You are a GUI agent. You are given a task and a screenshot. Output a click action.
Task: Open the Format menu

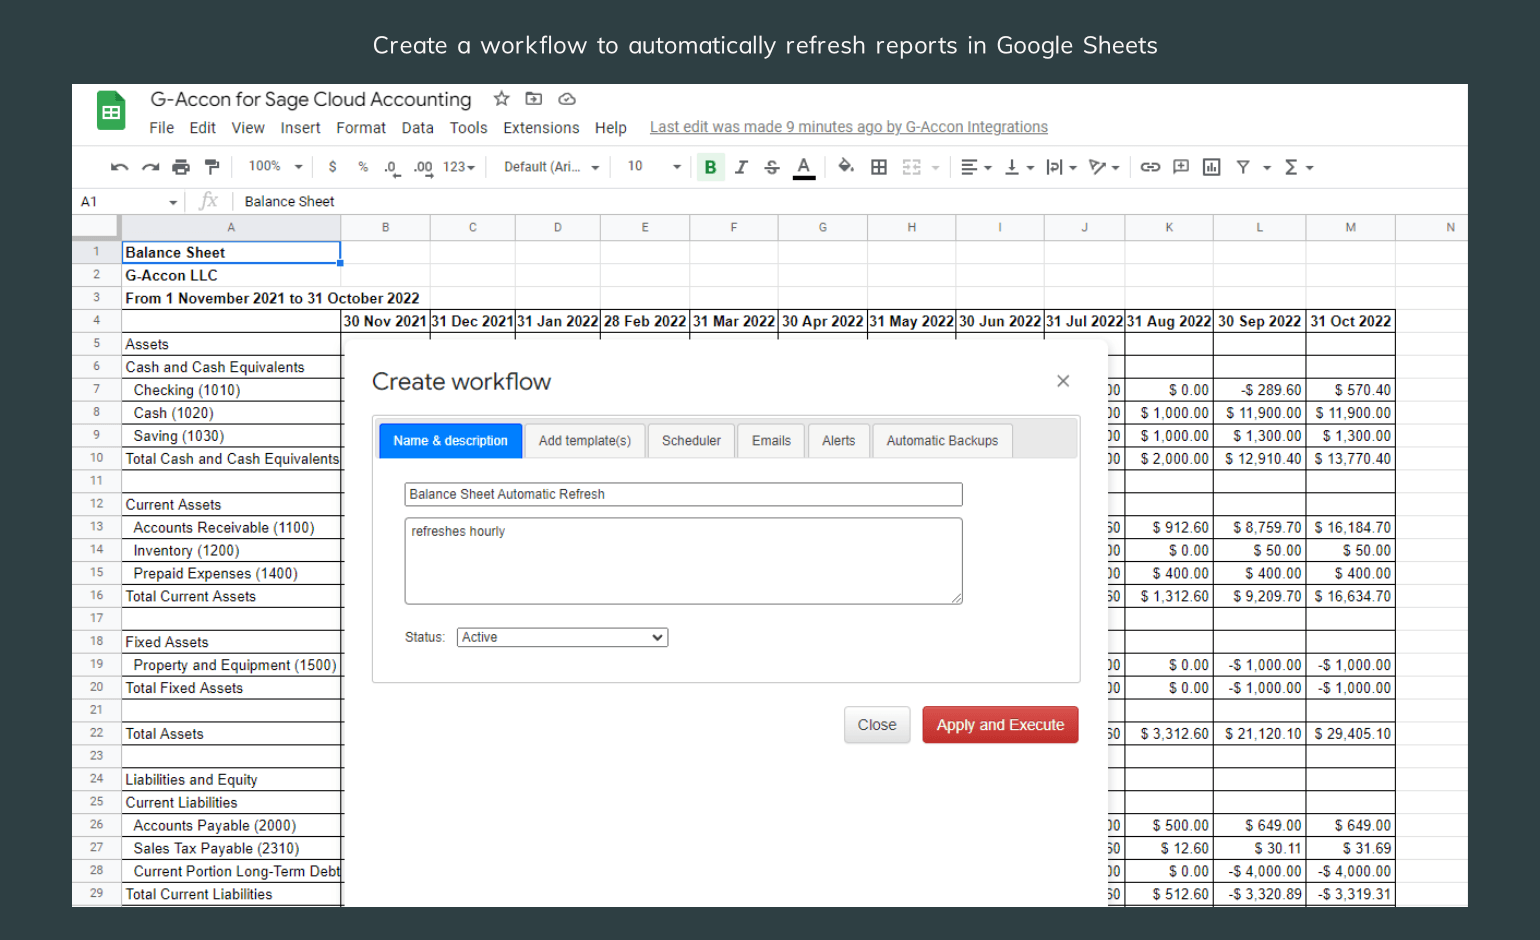361,128
